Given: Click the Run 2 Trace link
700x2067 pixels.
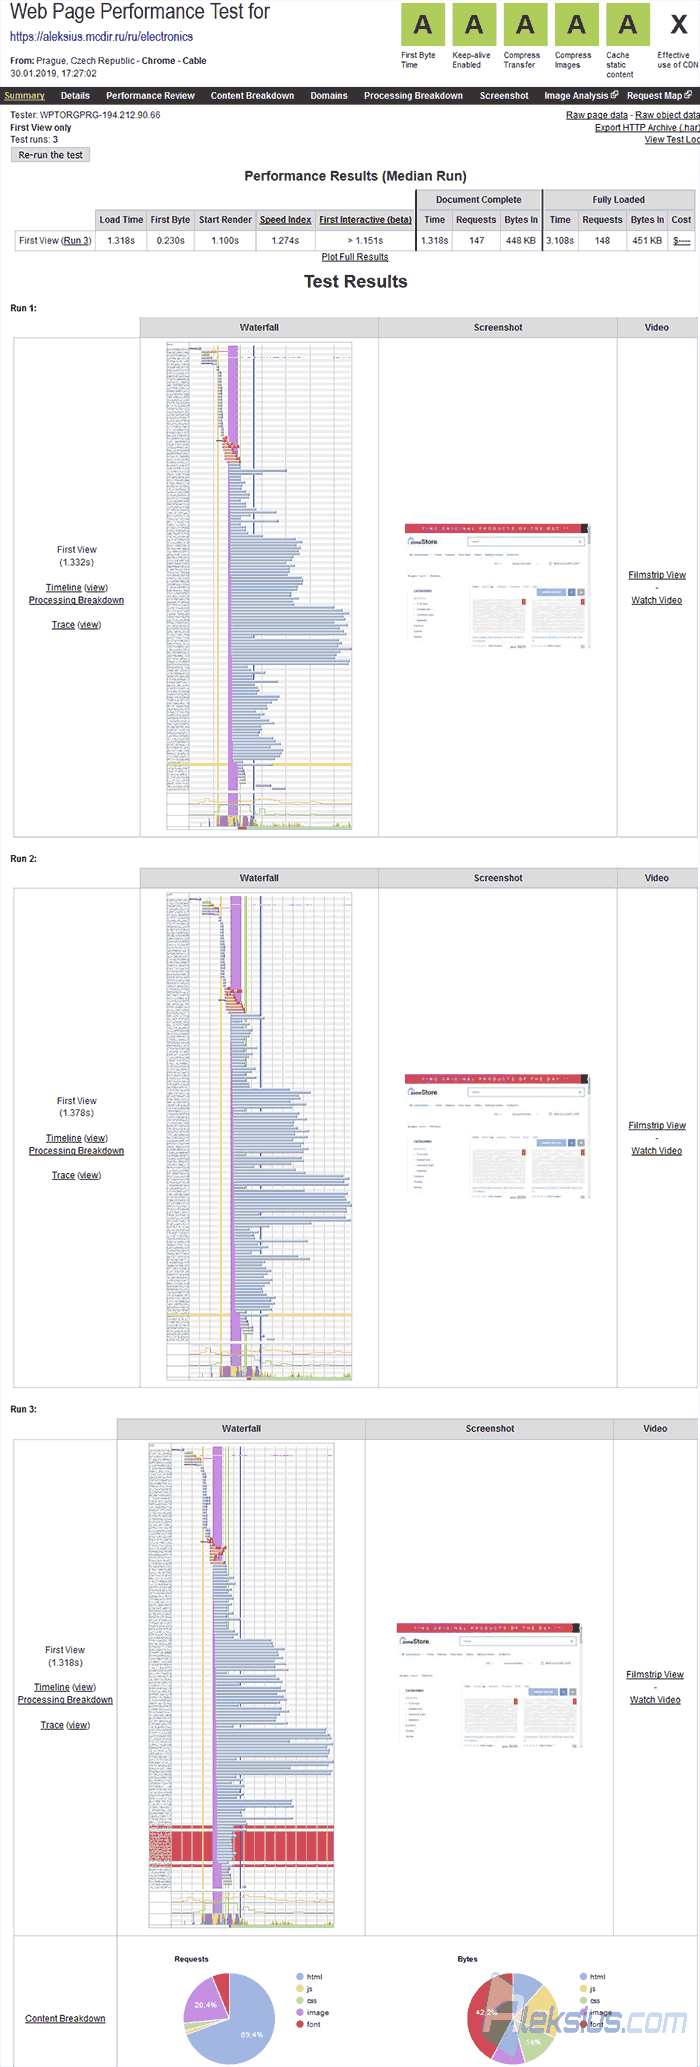Looking at the screenshot, I should pos(63,1175).
